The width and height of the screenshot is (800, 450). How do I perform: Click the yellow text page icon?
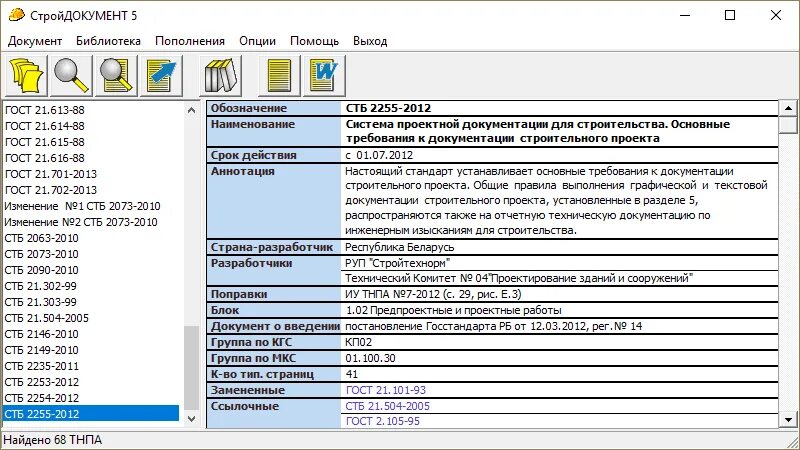(279, 76)
